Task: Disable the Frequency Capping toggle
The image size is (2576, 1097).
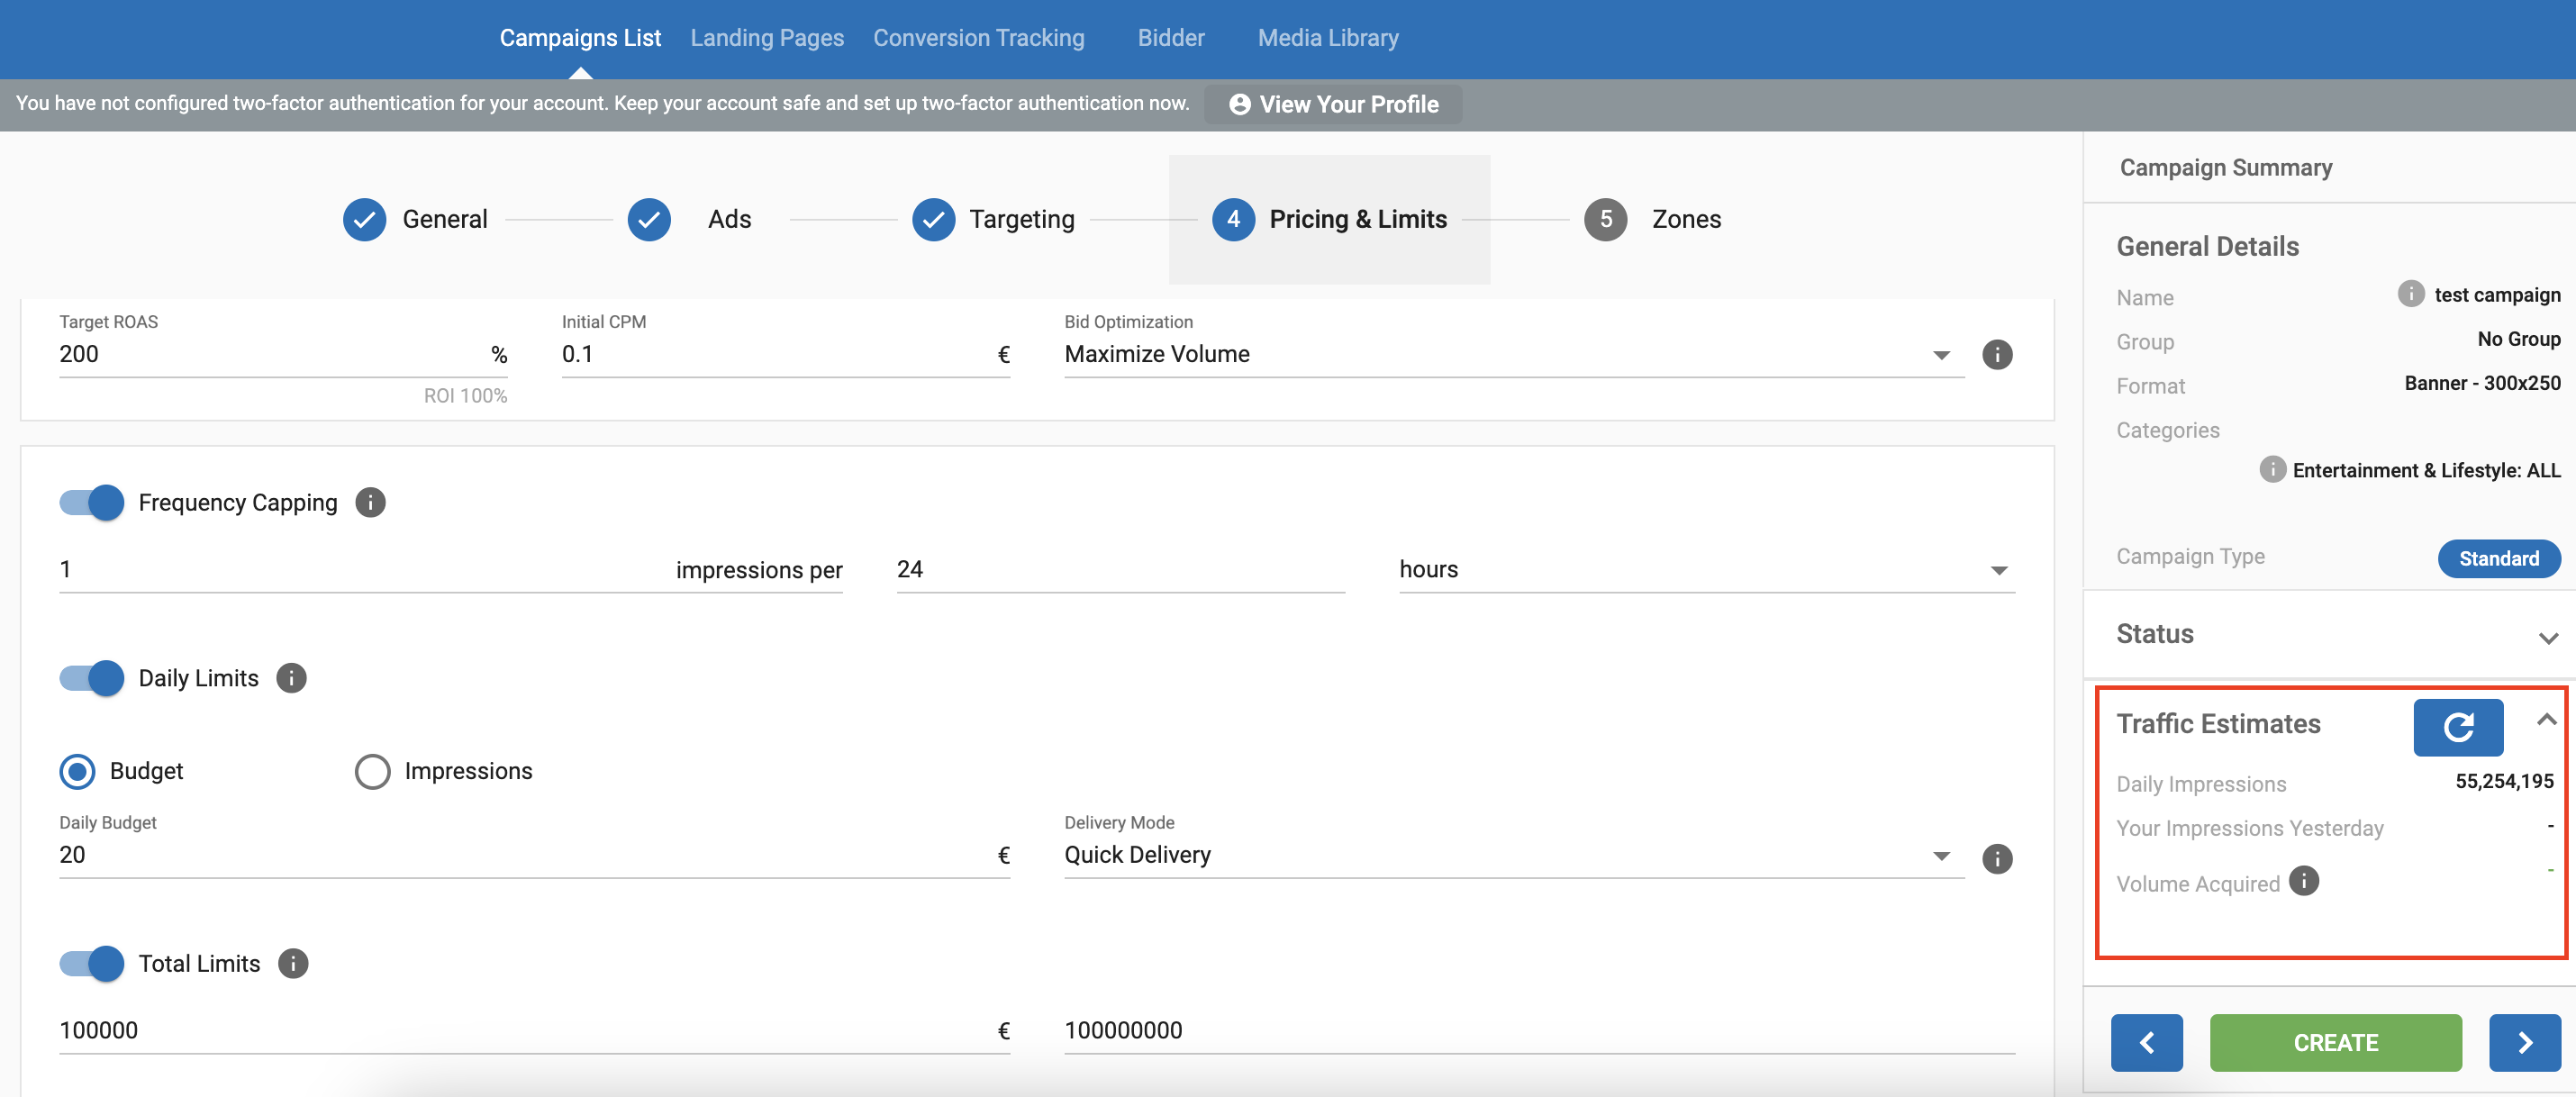Action: point(92,502)
